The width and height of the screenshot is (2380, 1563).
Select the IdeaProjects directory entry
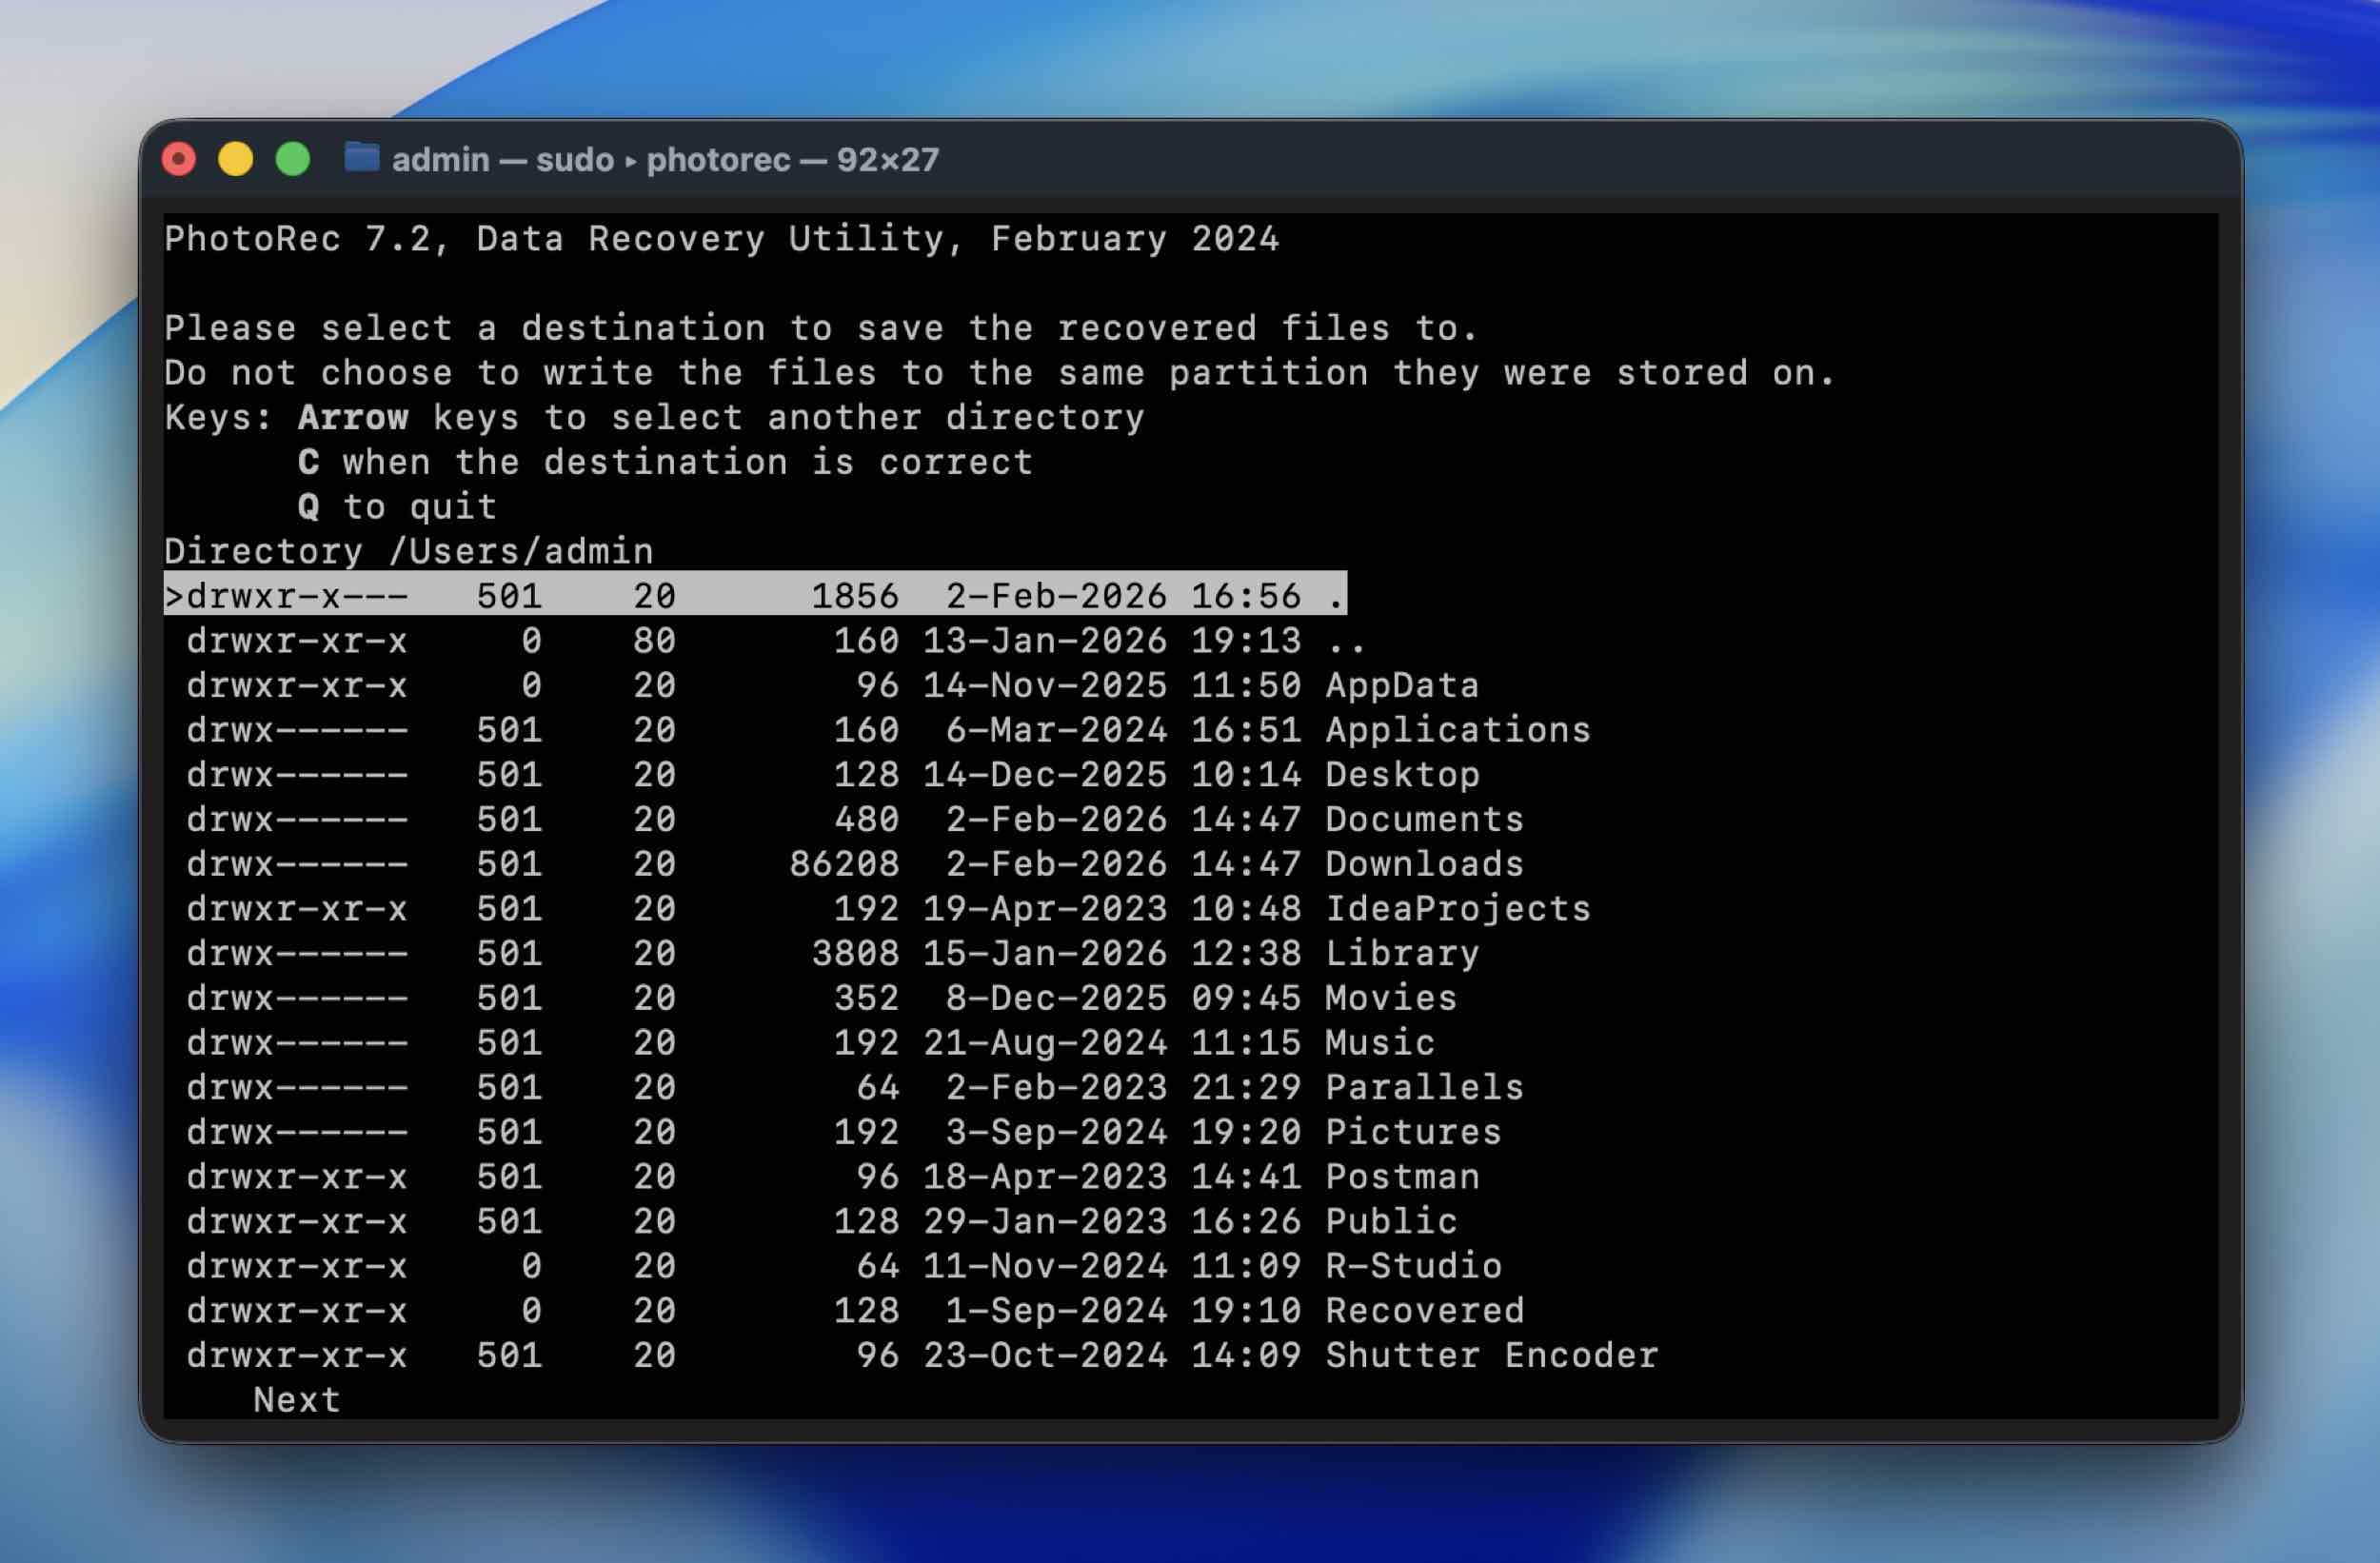pos(1457,909)
